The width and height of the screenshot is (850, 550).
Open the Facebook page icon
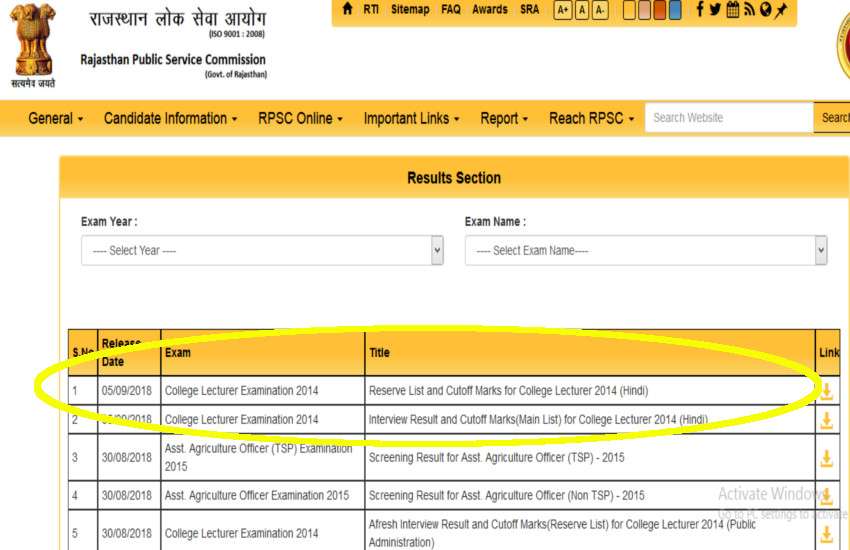[699, 10]
